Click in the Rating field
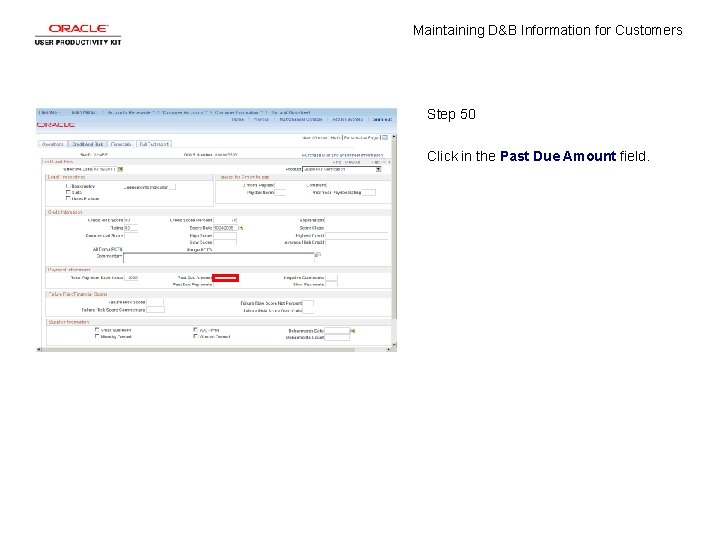This screenshot has height=540, width=720. tap(131, 228)
